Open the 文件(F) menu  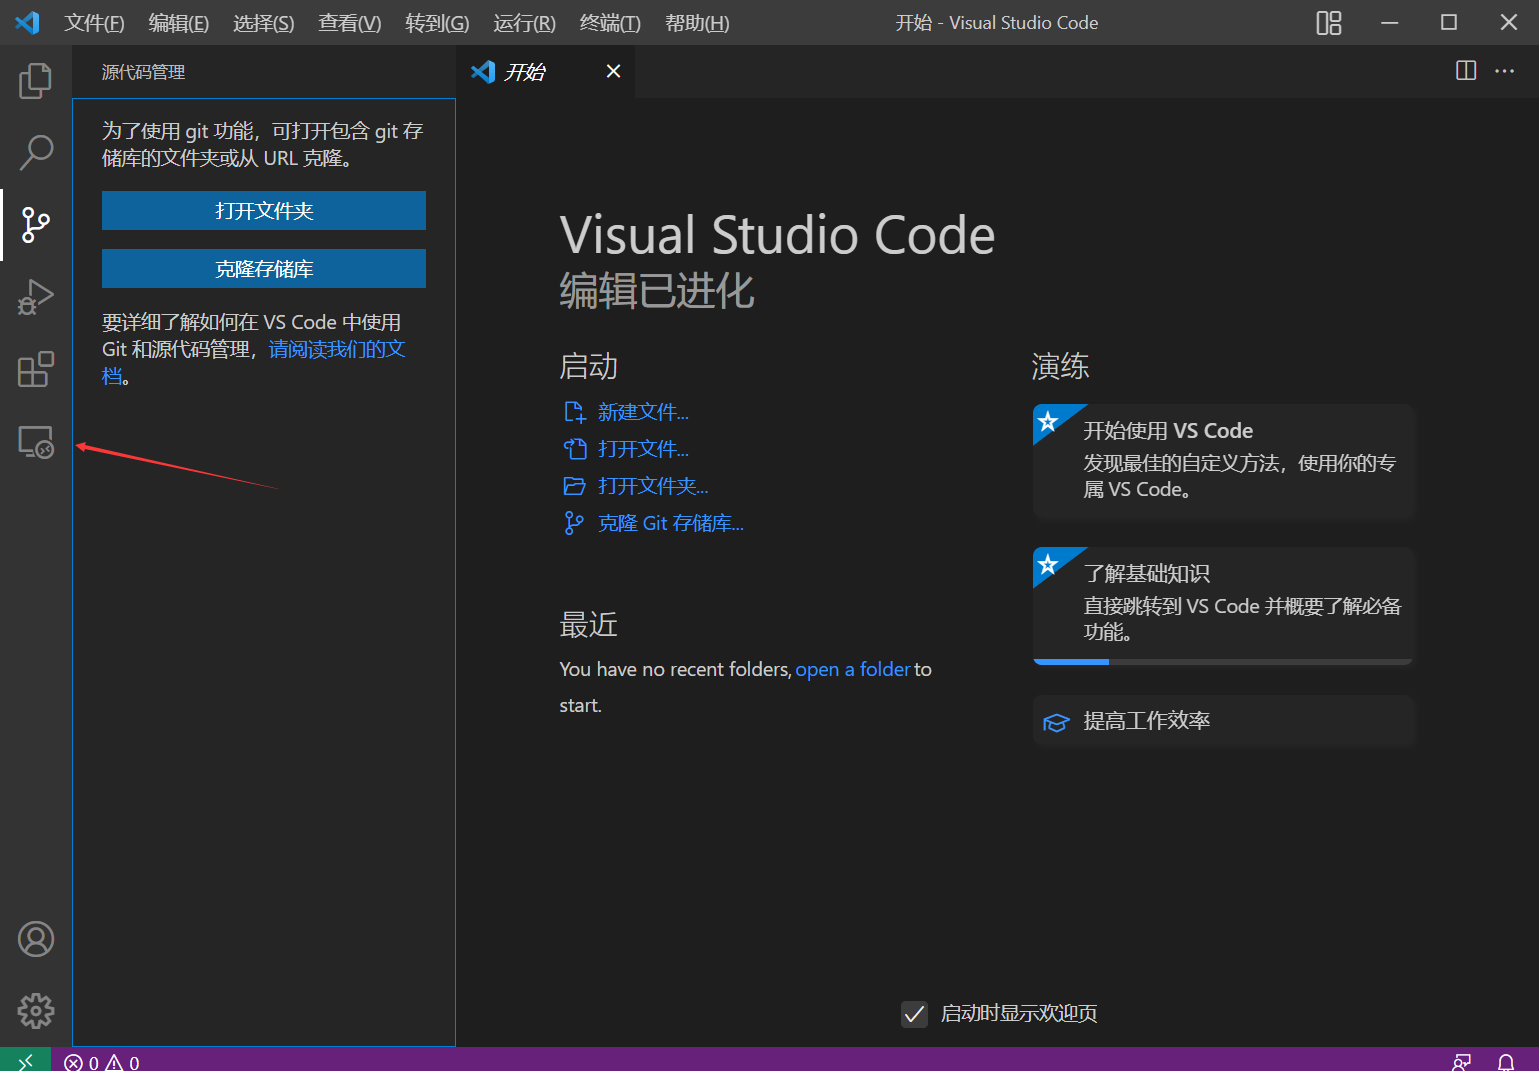pyautogui.click(x=94, y=23)
